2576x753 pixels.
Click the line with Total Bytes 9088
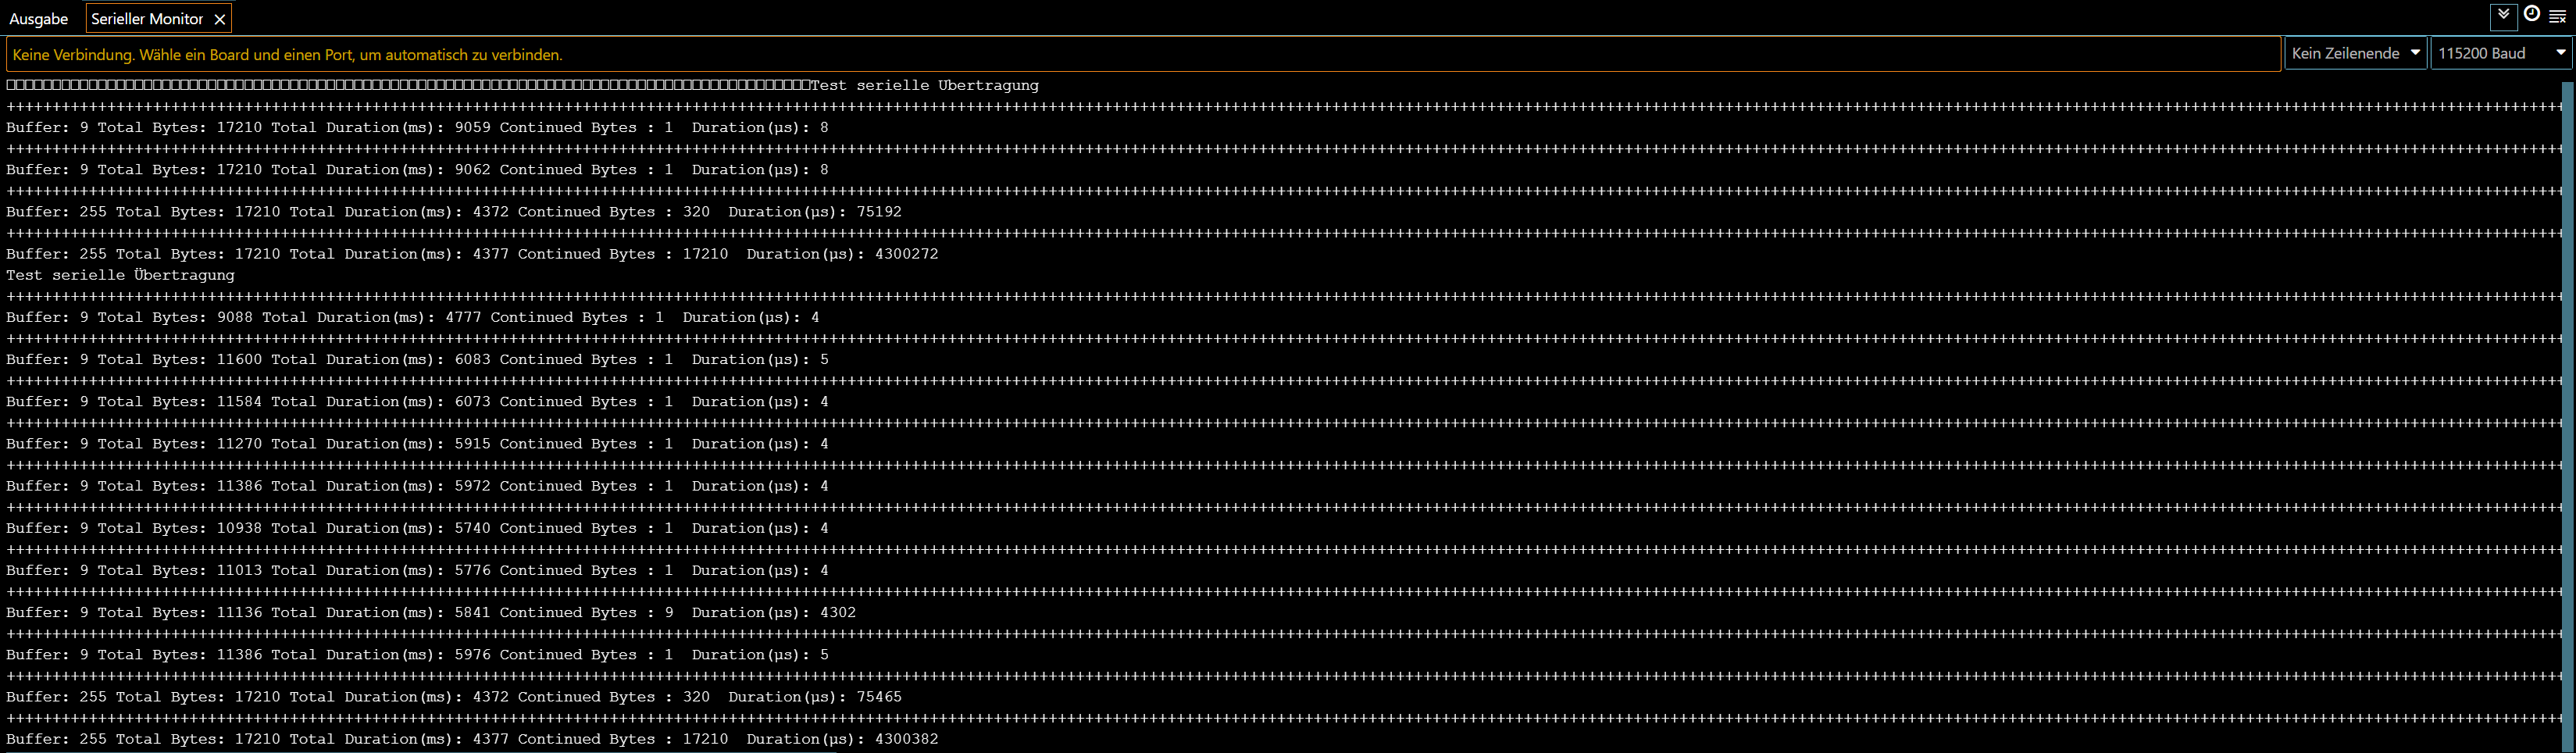tap(412, 317)
